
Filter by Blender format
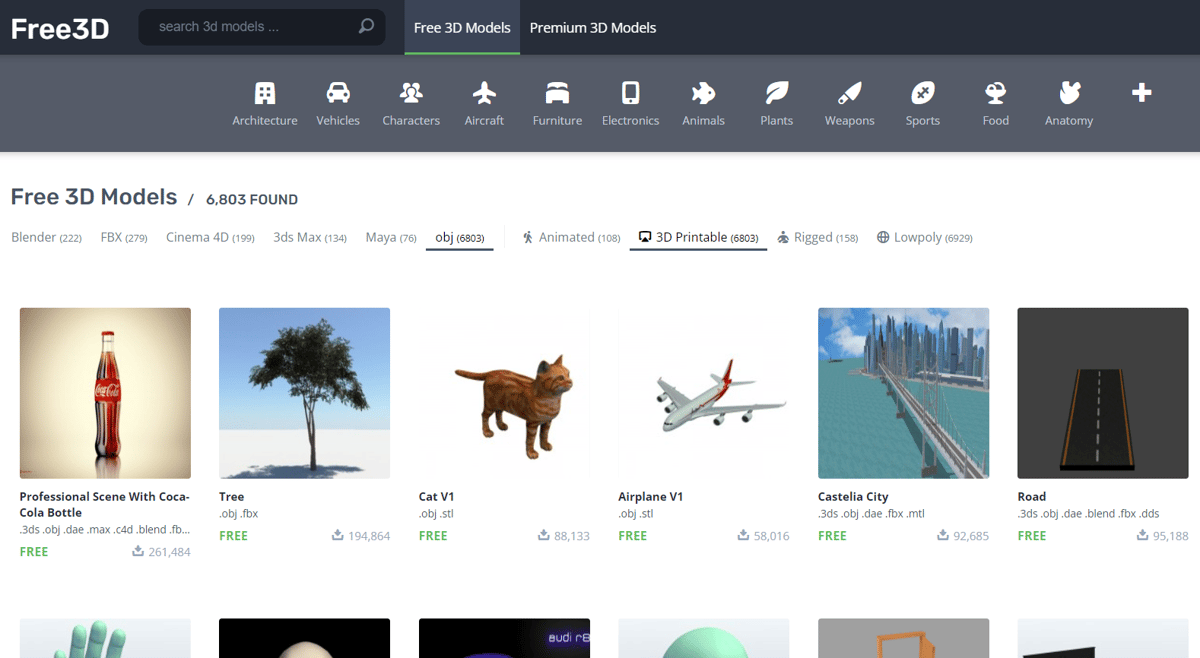[46, 237]
